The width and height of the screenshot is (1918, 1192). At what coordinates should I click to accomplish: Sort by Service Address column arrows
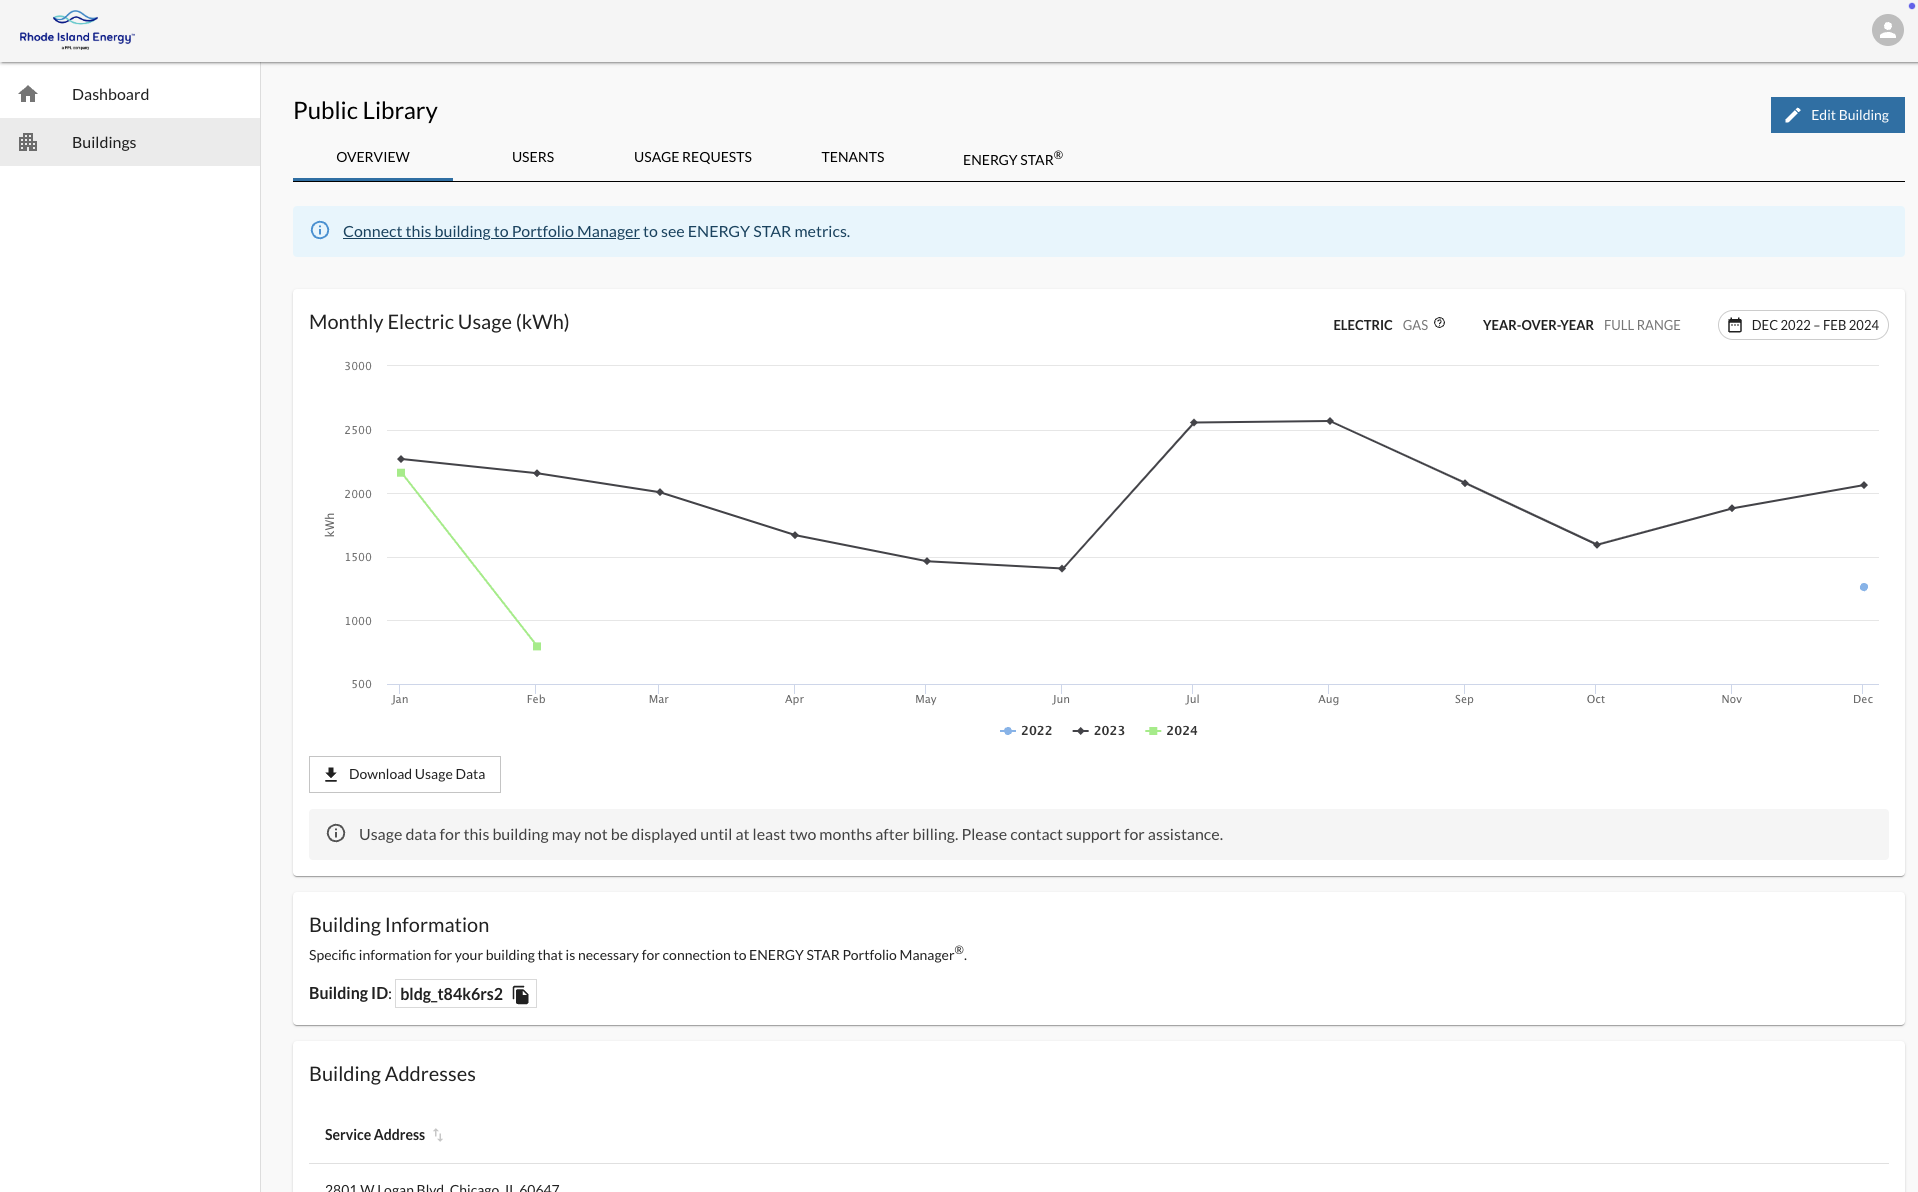[x=438, y=1135]
